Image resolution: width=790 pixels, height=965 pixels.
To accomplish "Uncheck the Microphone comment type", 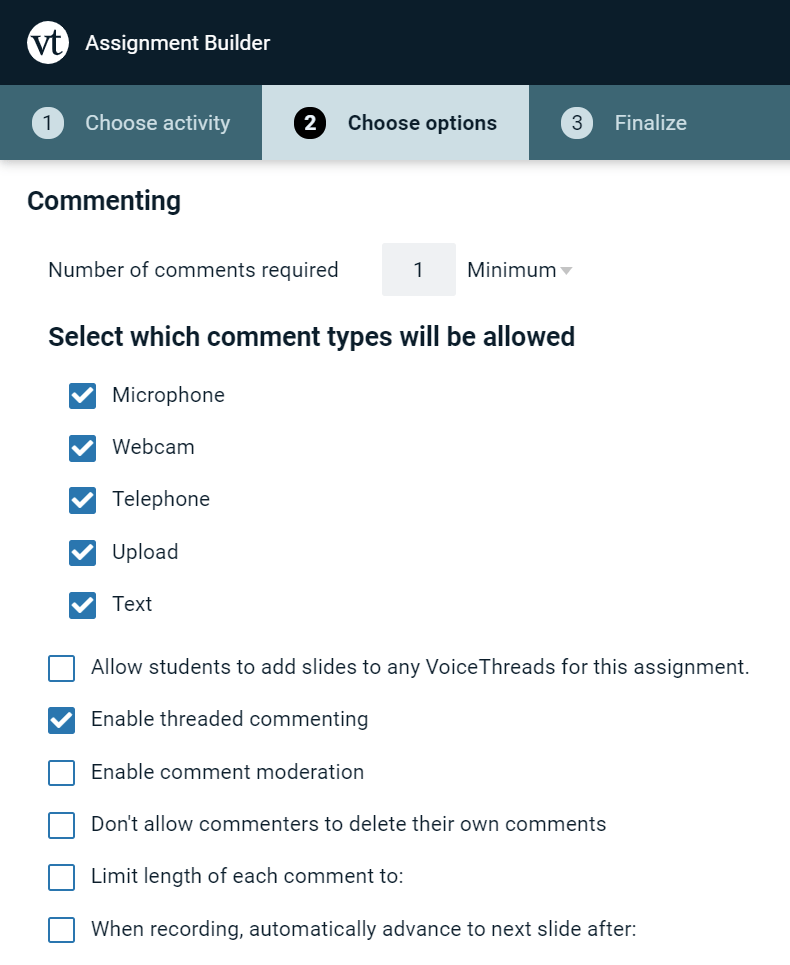I will [82, 395].
